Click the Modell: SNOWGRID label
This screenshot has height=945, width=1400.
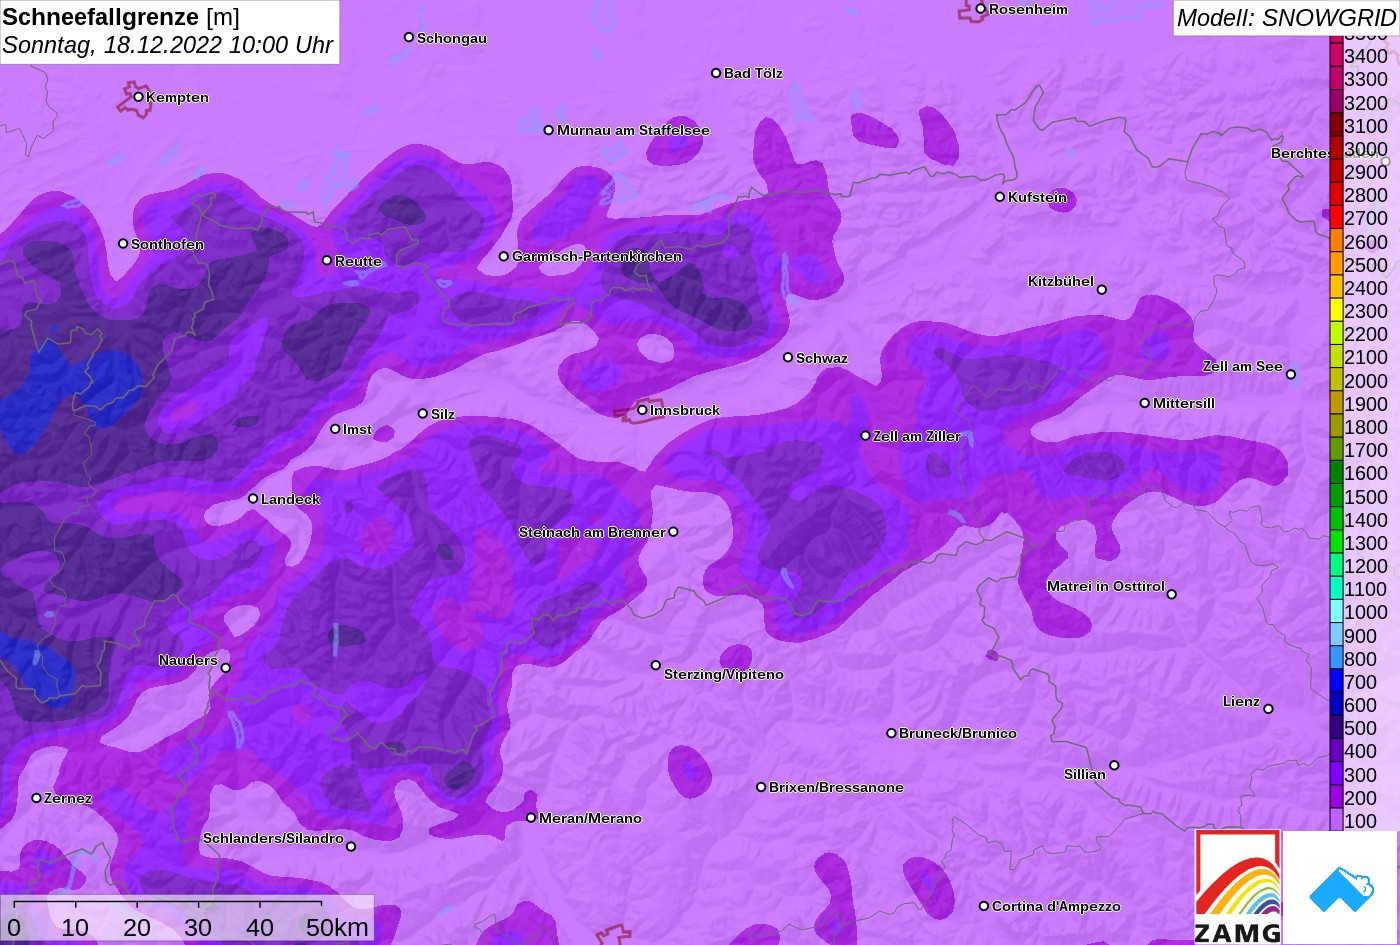click(1286, 17)
